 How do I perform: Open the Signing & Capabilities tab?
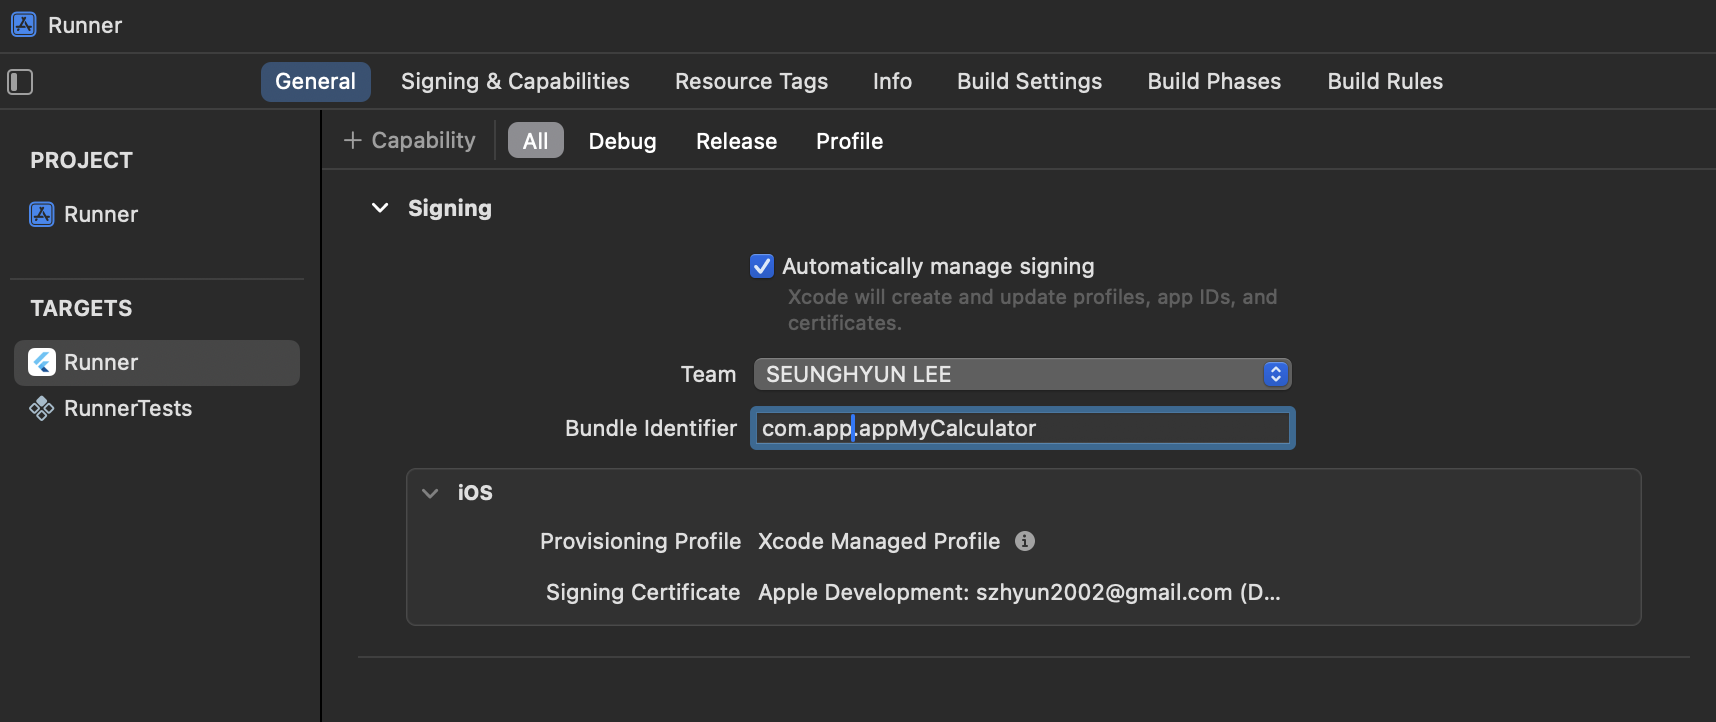pos(515,82)
